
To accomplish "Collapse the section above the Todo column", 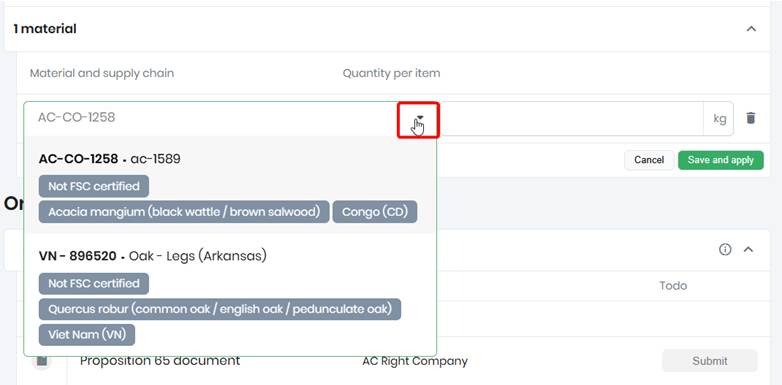I will tap(748, 249).
